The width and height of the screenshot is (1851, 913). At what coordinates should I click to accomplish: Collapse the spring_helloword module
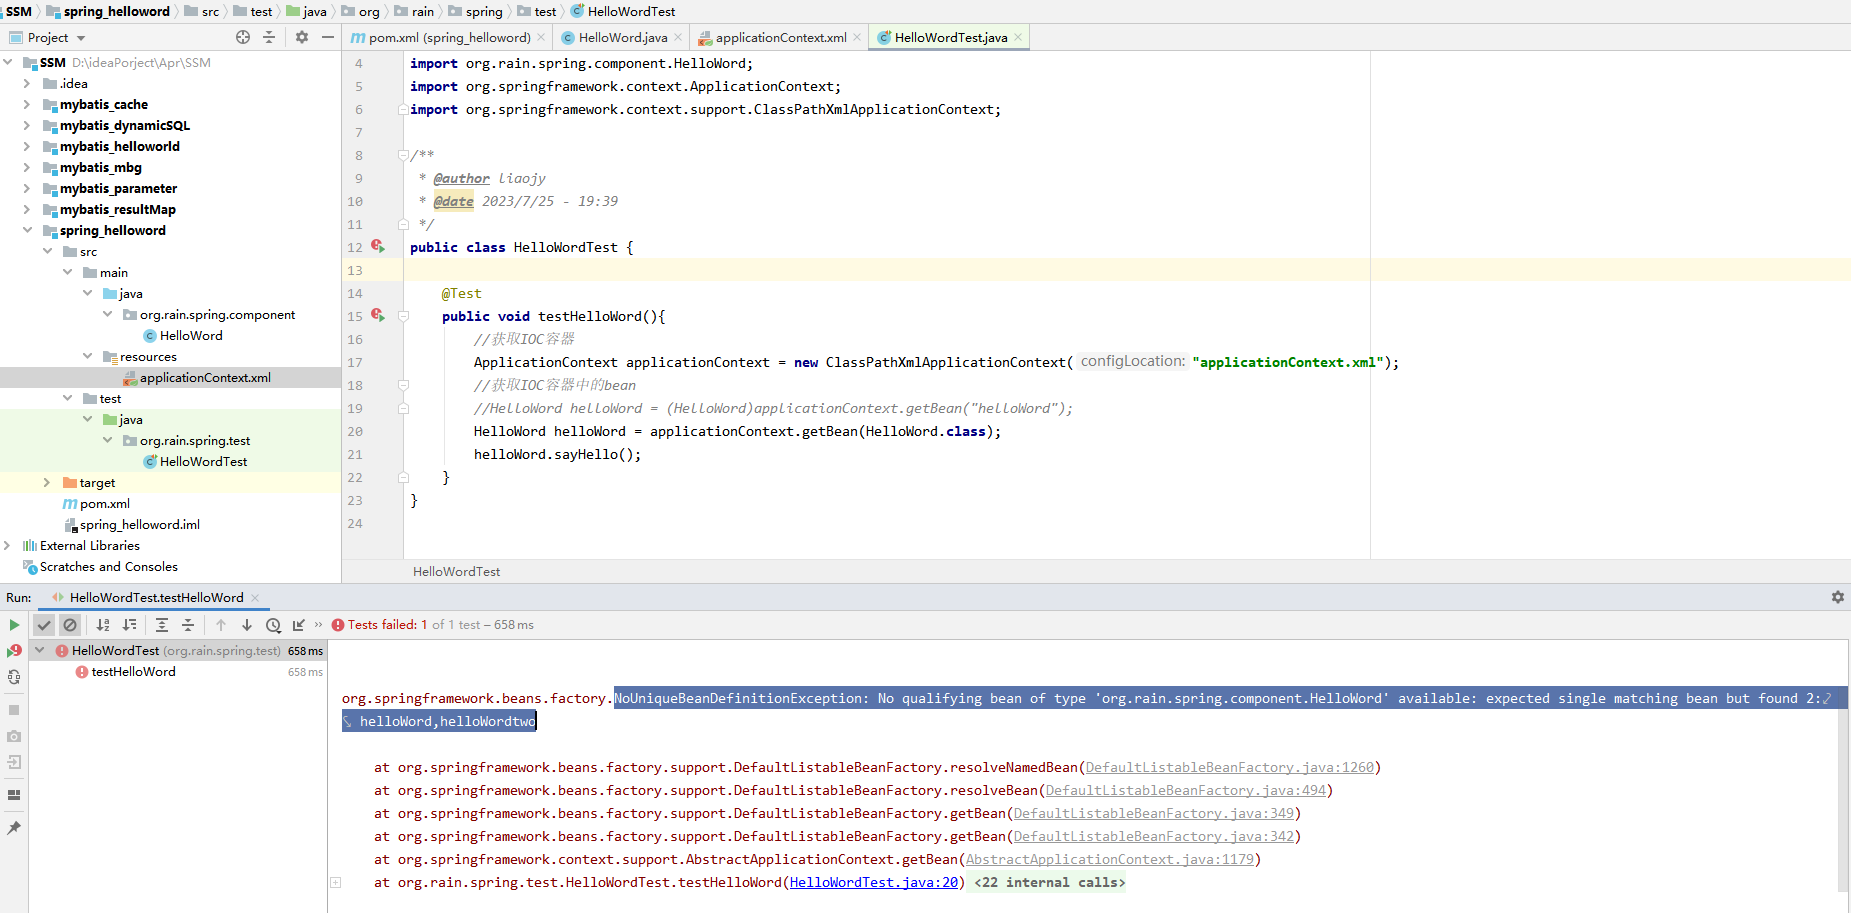point(27,230)
